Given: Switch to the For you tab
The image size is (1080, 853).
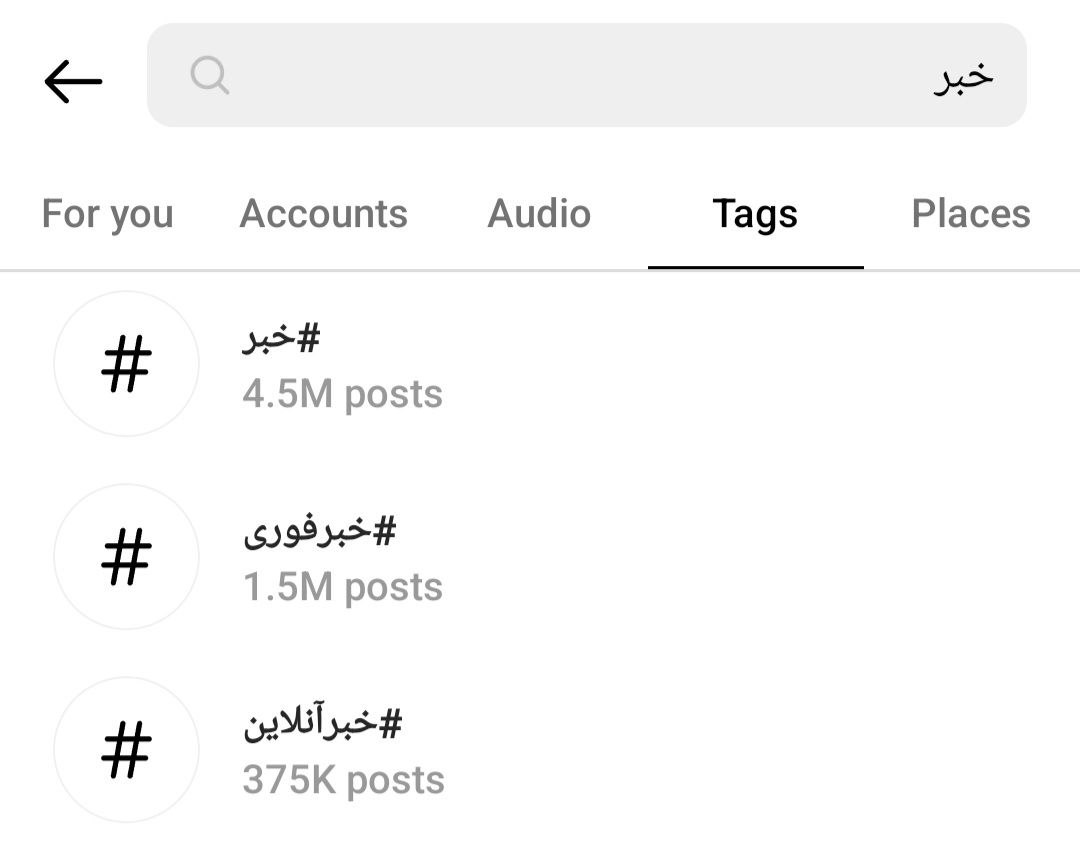Looking at the screenshot, I should coord(107,214).
